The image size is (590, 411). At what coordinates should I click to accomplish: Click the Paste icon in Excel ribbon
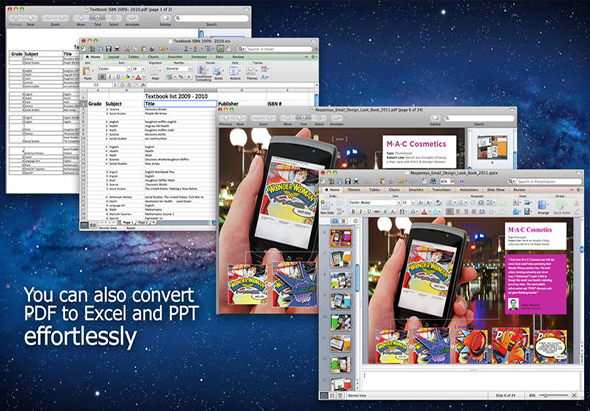pyautogui.click(x=87, y=72)
